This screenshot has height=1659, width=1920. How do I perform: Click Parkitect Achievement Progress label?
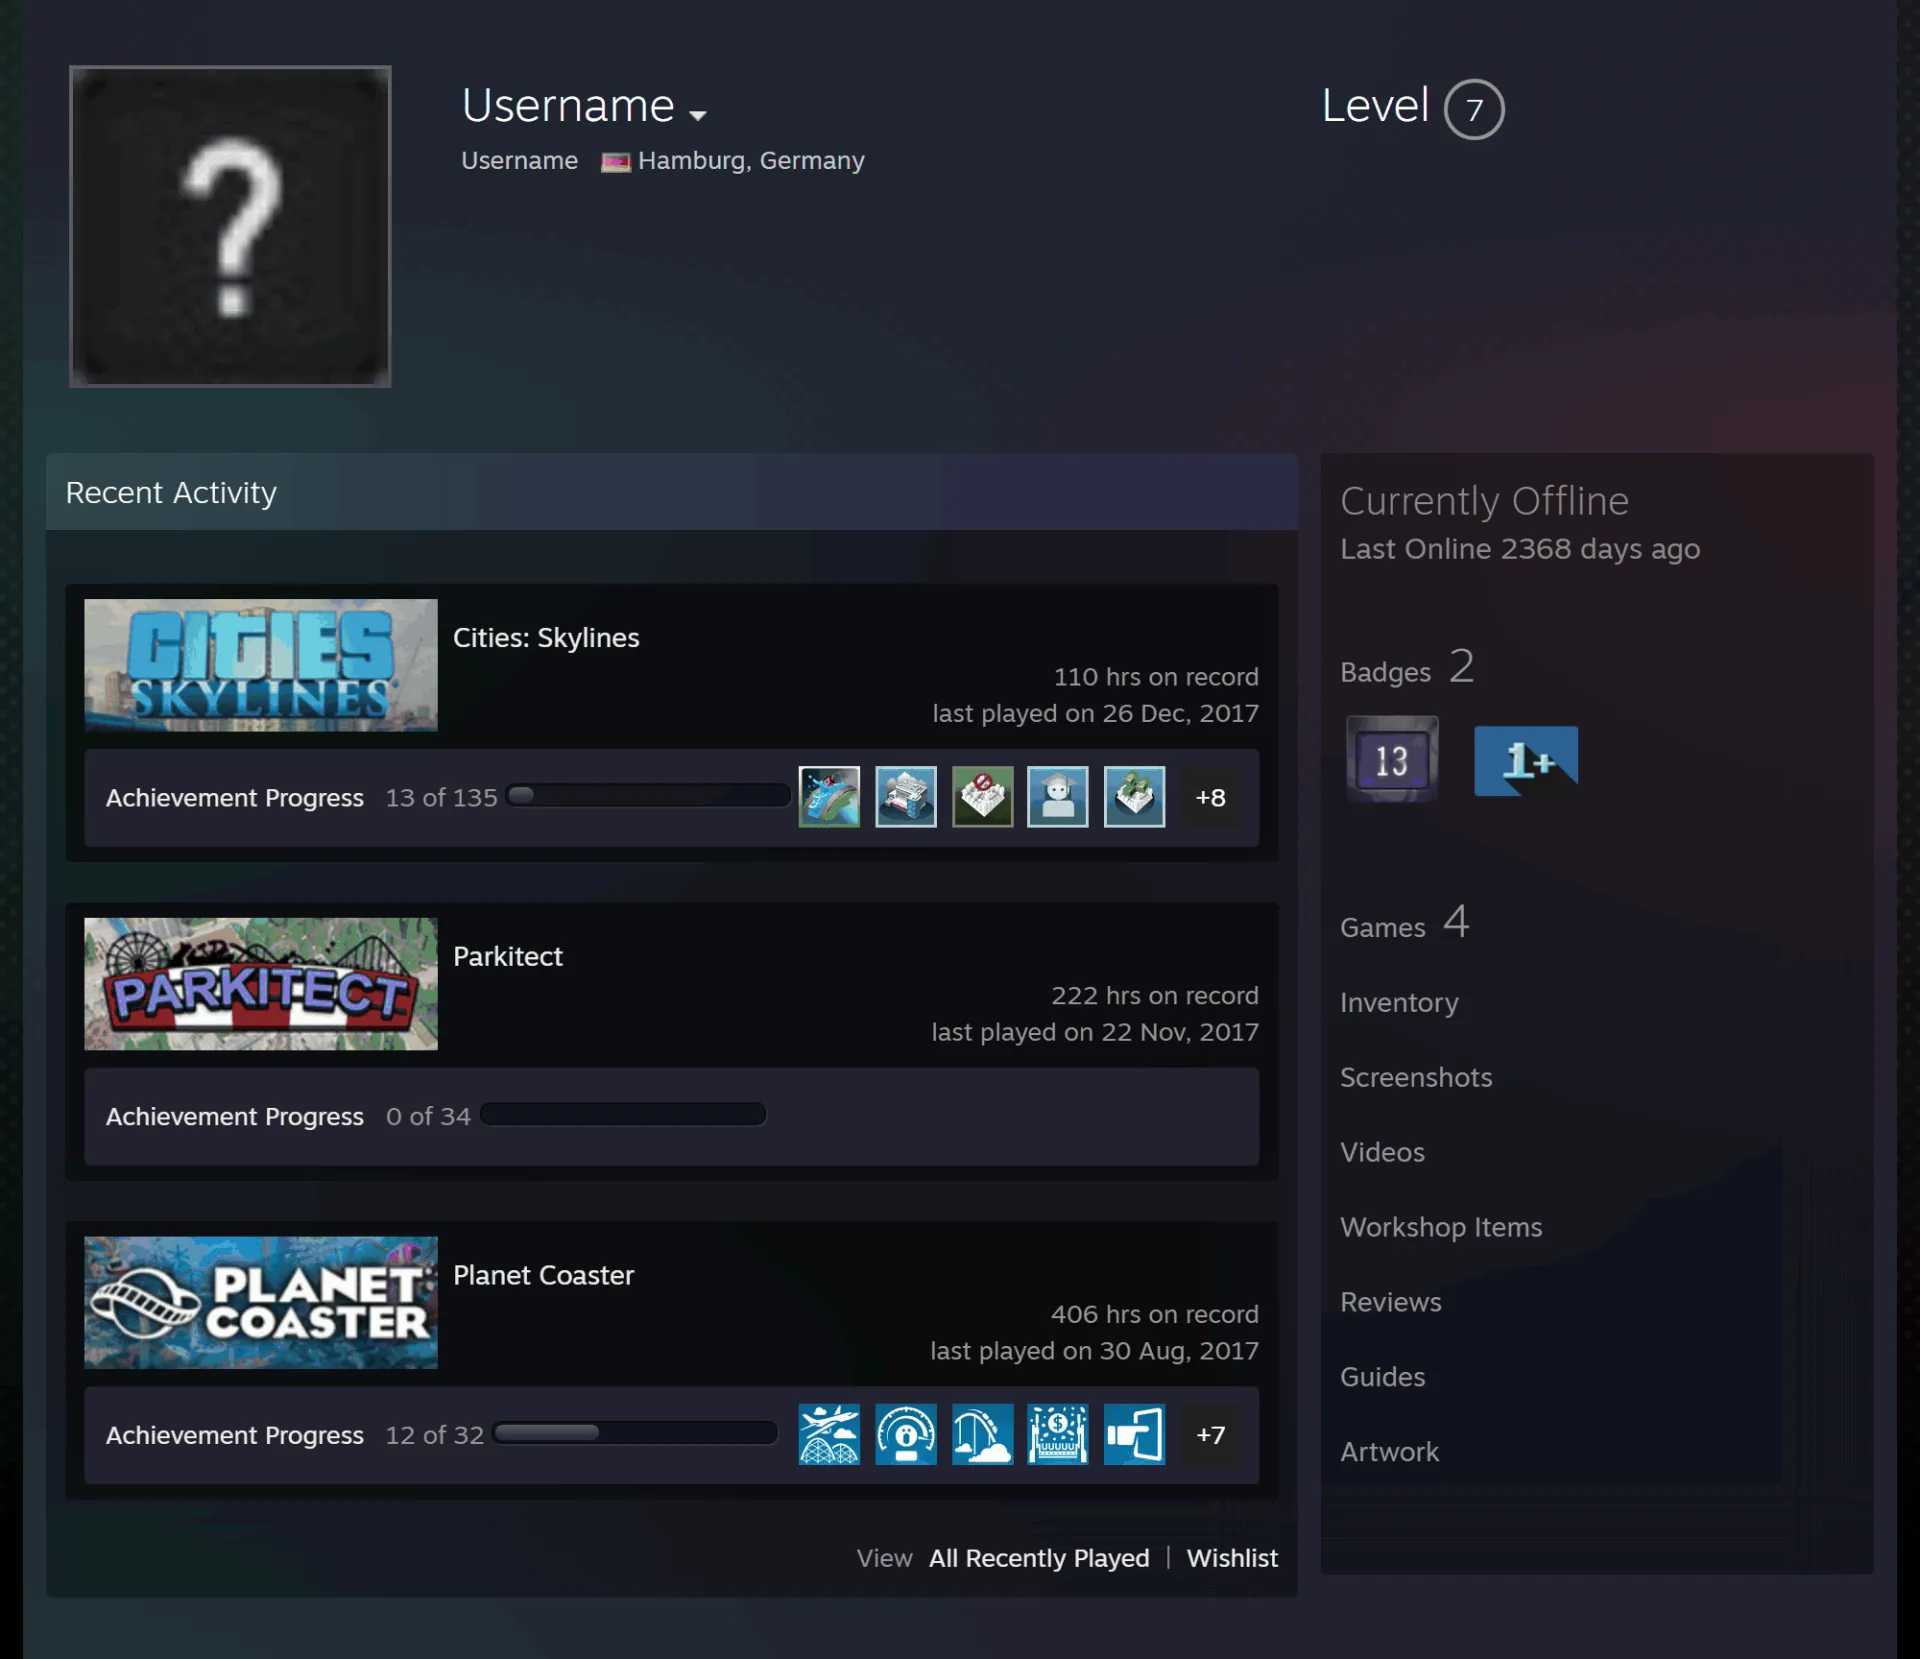coord(235,1116)
